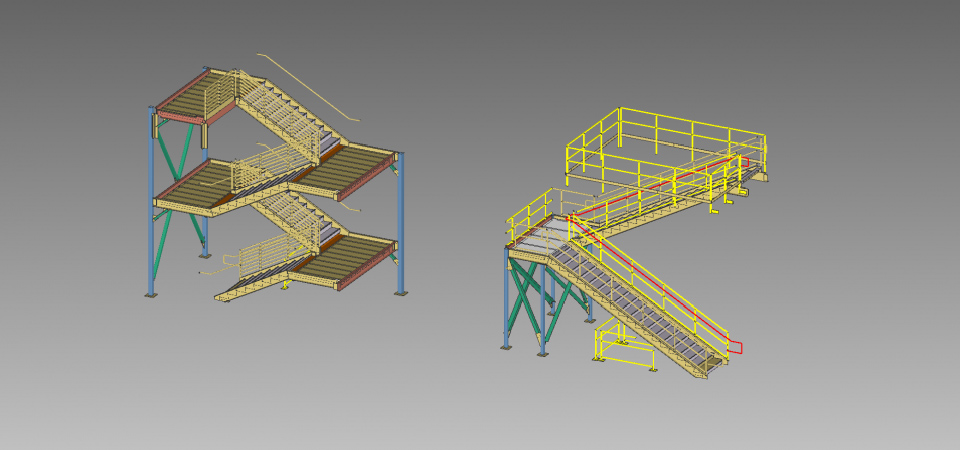
Task: Click the red beam under the top-left platform
Action: pyautogui.click(x=178, y=117)
